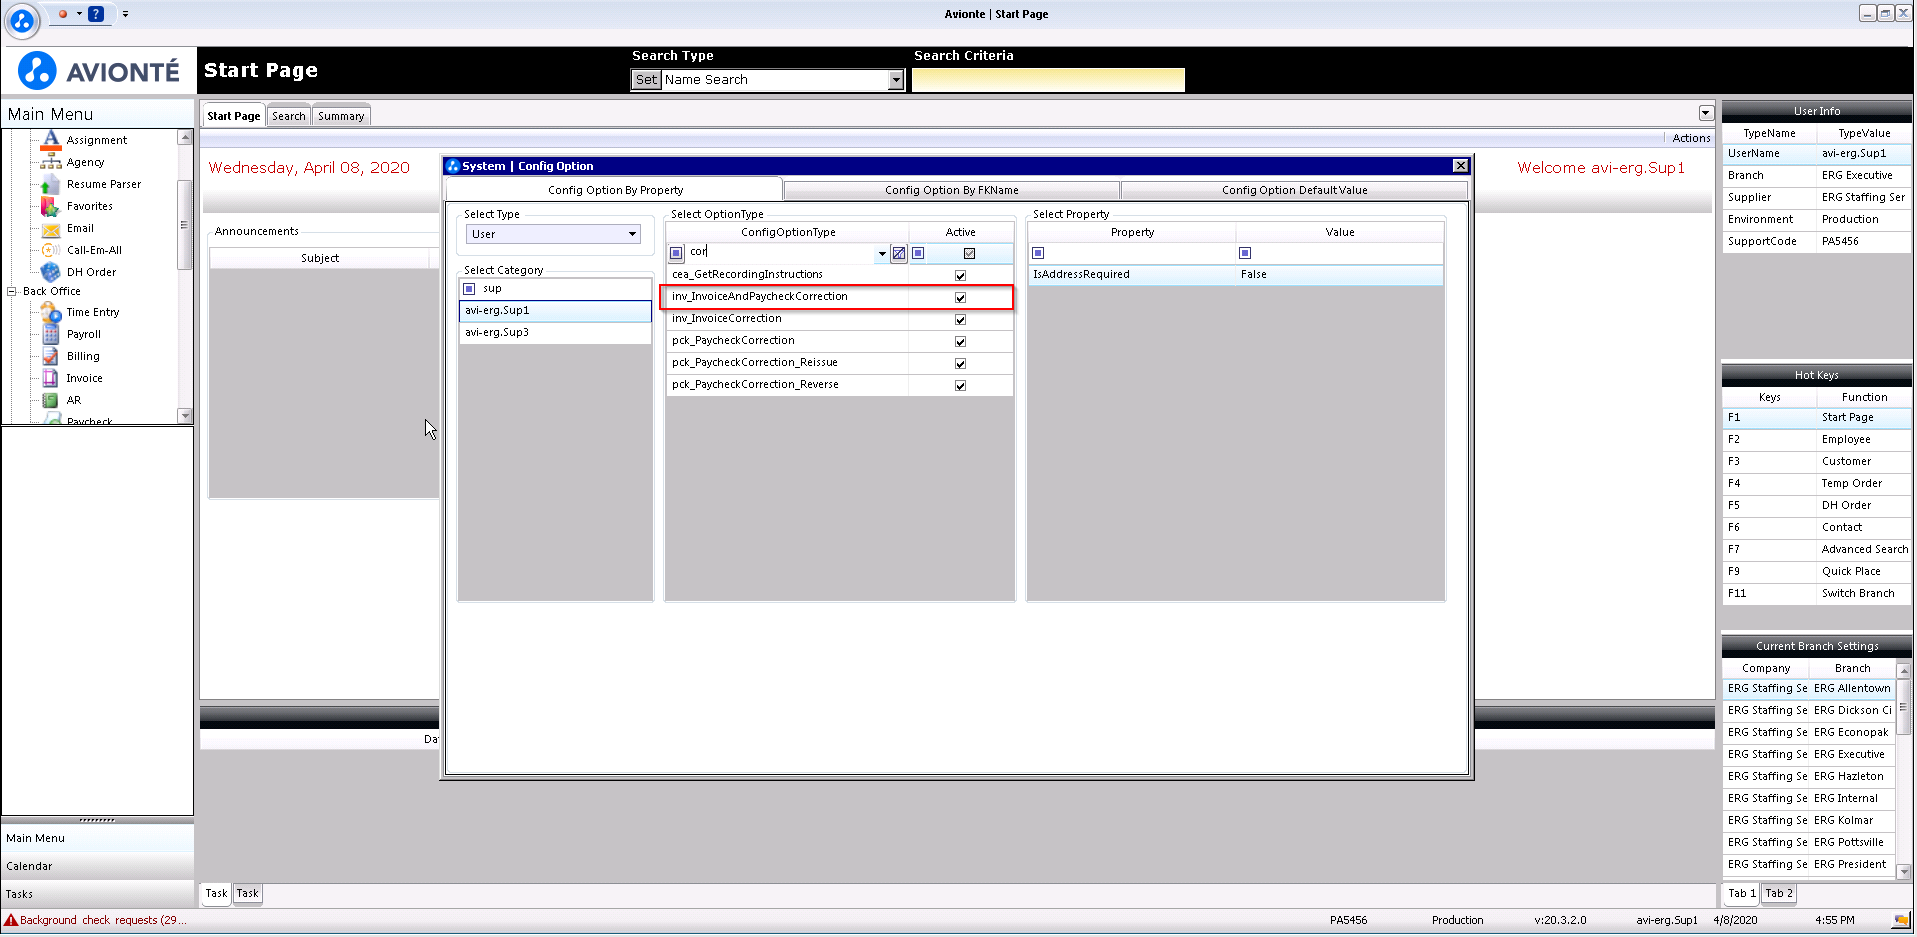Open the Calendar pane button
The width and height of the screenshot is (1917, 937).
click(97, 866)
